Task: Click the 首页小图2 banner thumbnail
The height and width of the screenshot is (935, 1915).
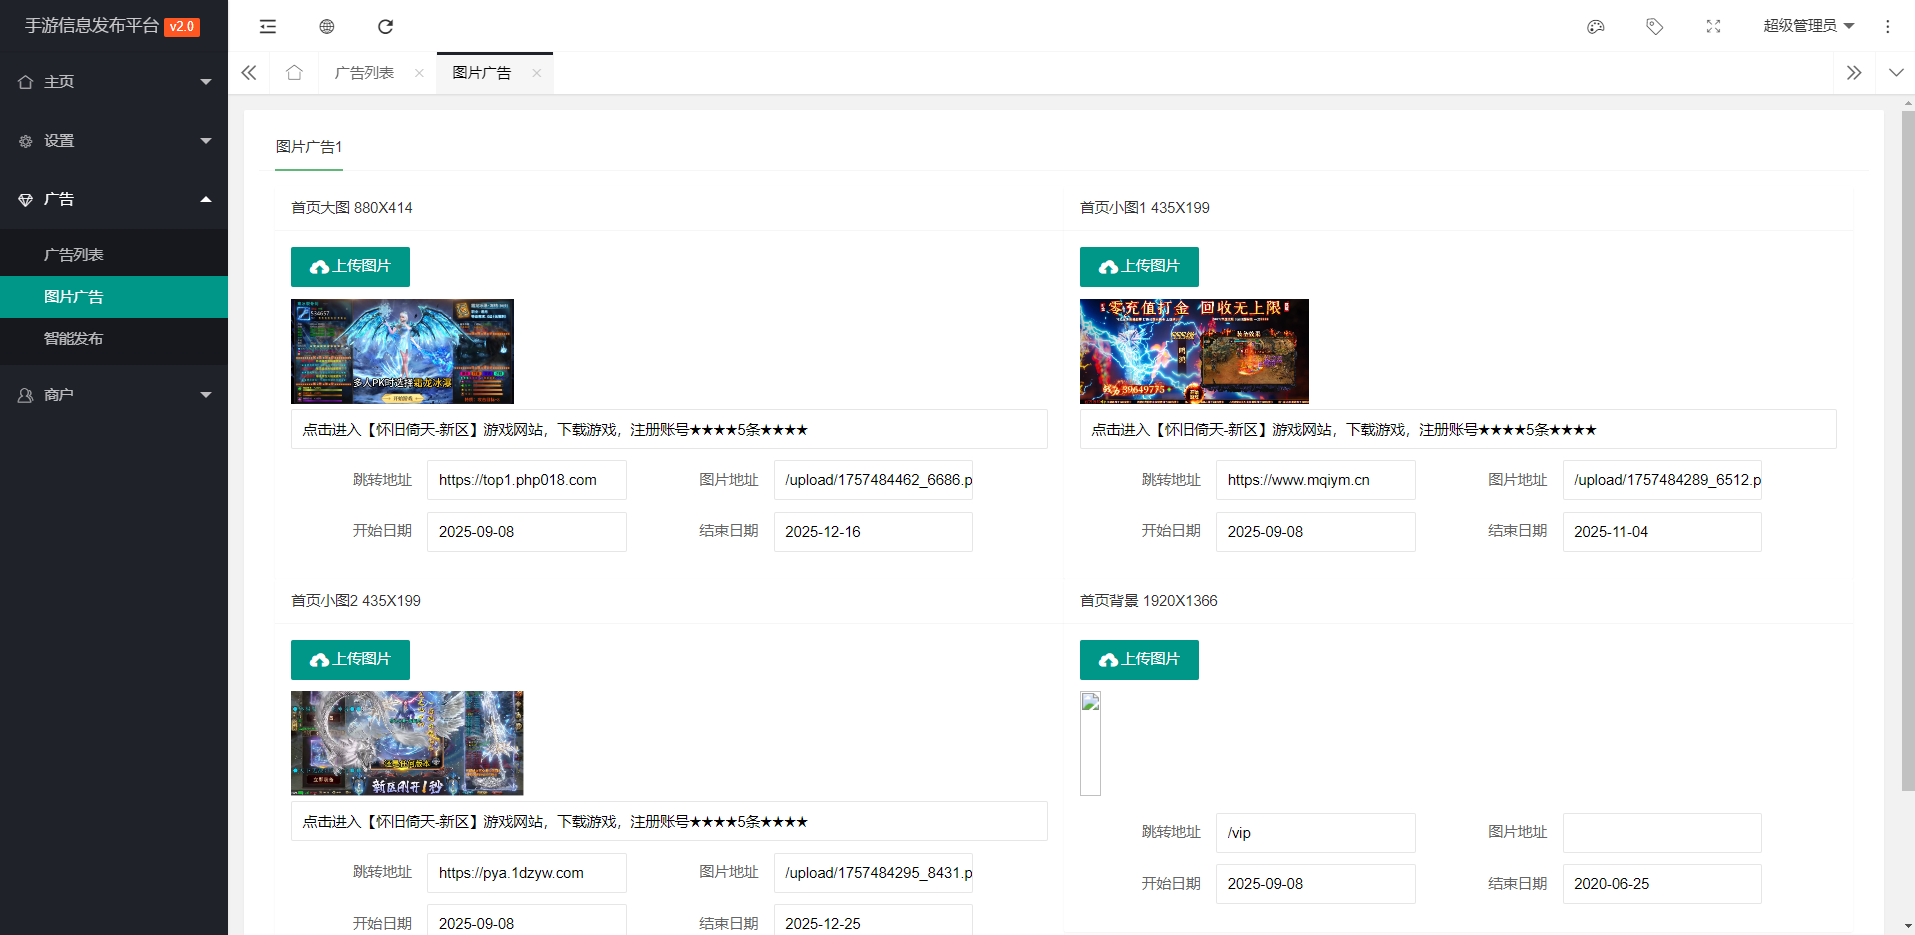Action: pyautogui.click(x=407, y=743)
